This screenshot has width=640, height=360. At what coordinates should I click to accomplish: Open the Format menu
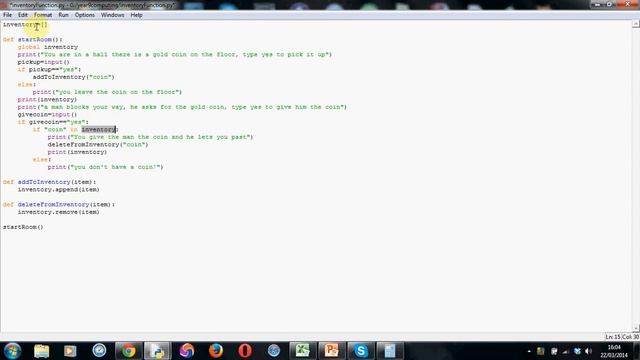click(x=43, y=15)
